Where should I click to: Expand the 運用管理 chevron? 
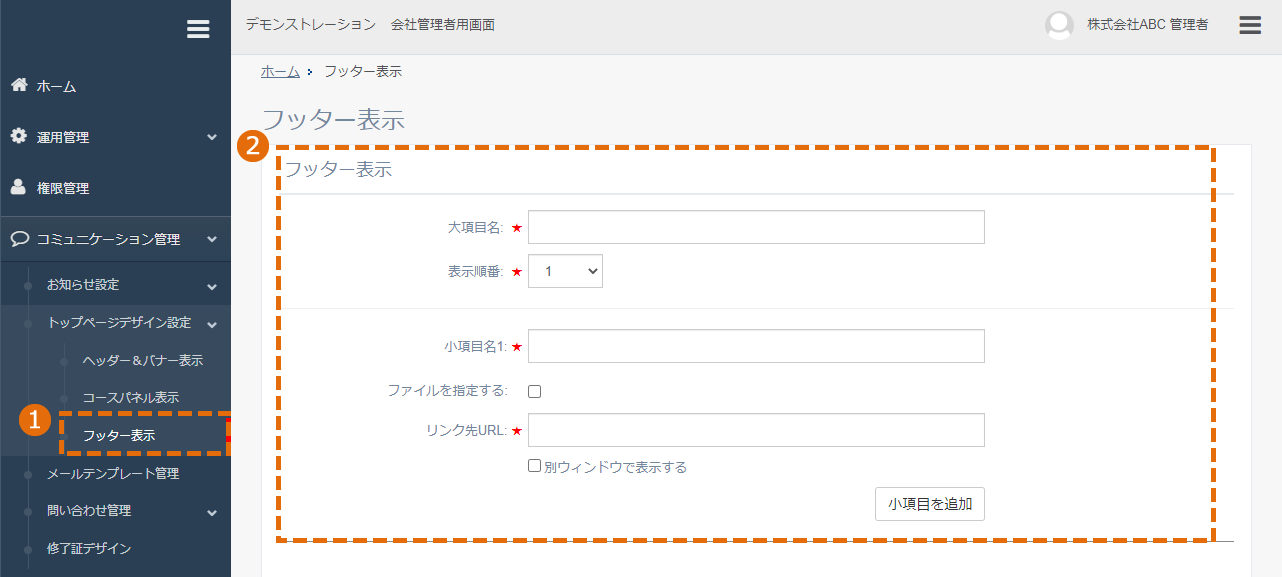pos(212,137)
